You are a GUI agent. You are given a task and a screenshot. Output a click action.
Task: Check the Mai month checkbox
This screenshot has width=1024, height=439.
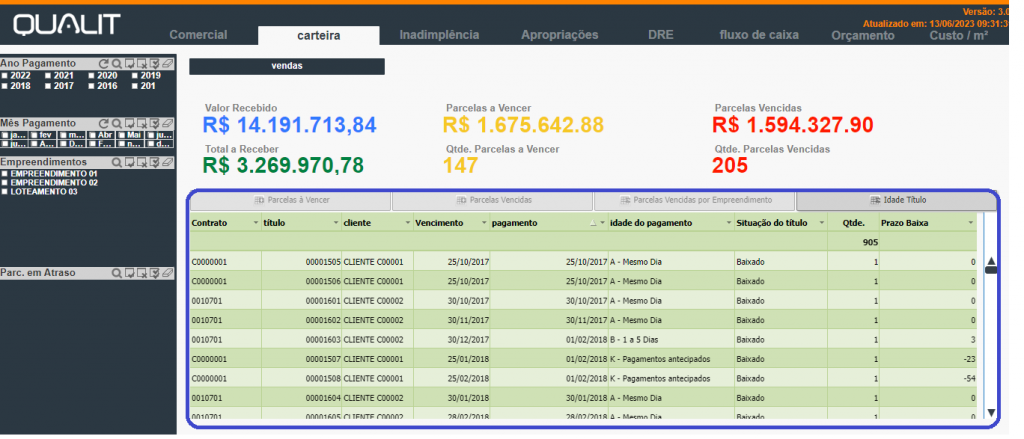[x=121, y=136]
